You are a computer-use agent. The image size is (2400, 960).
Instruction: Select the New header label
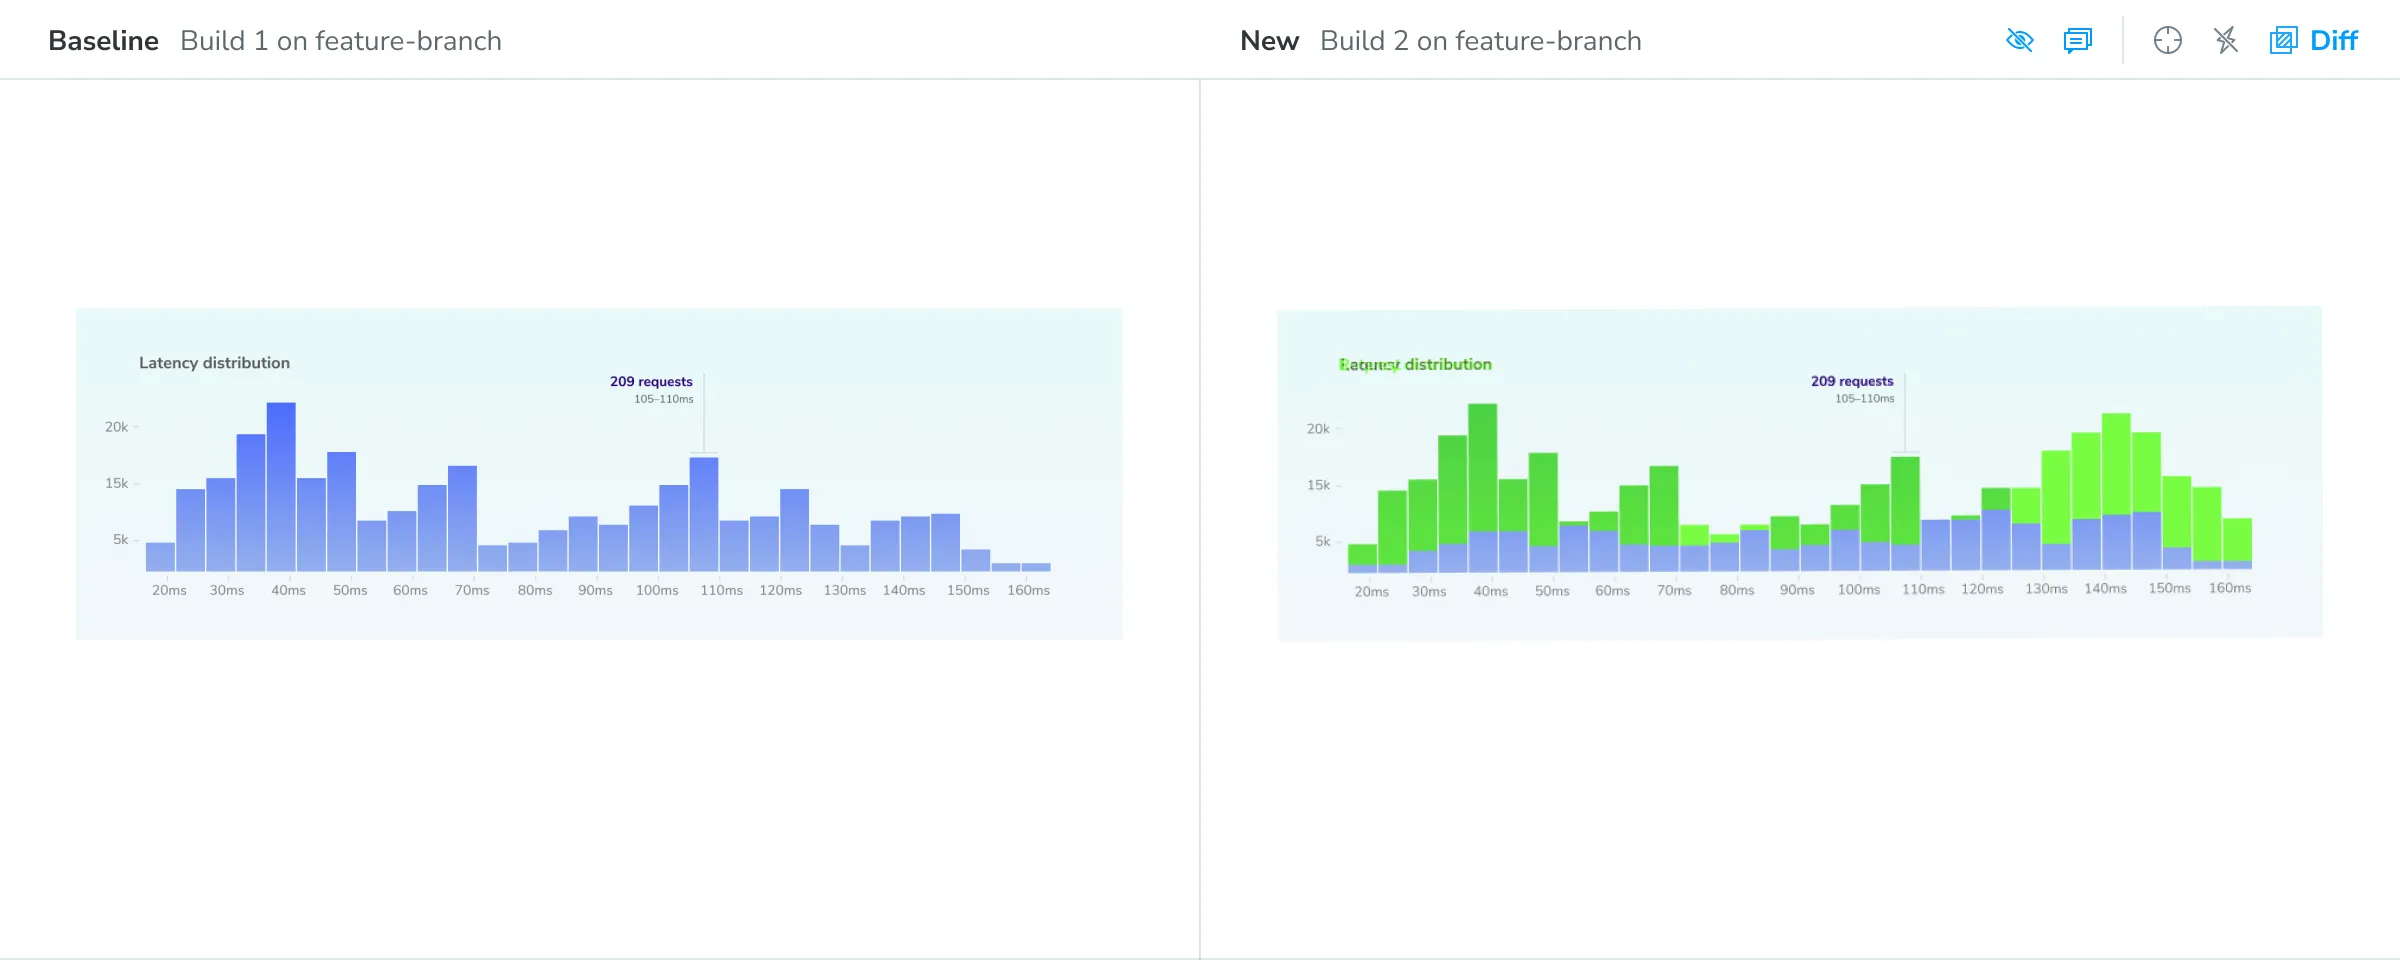[1269, 40]
